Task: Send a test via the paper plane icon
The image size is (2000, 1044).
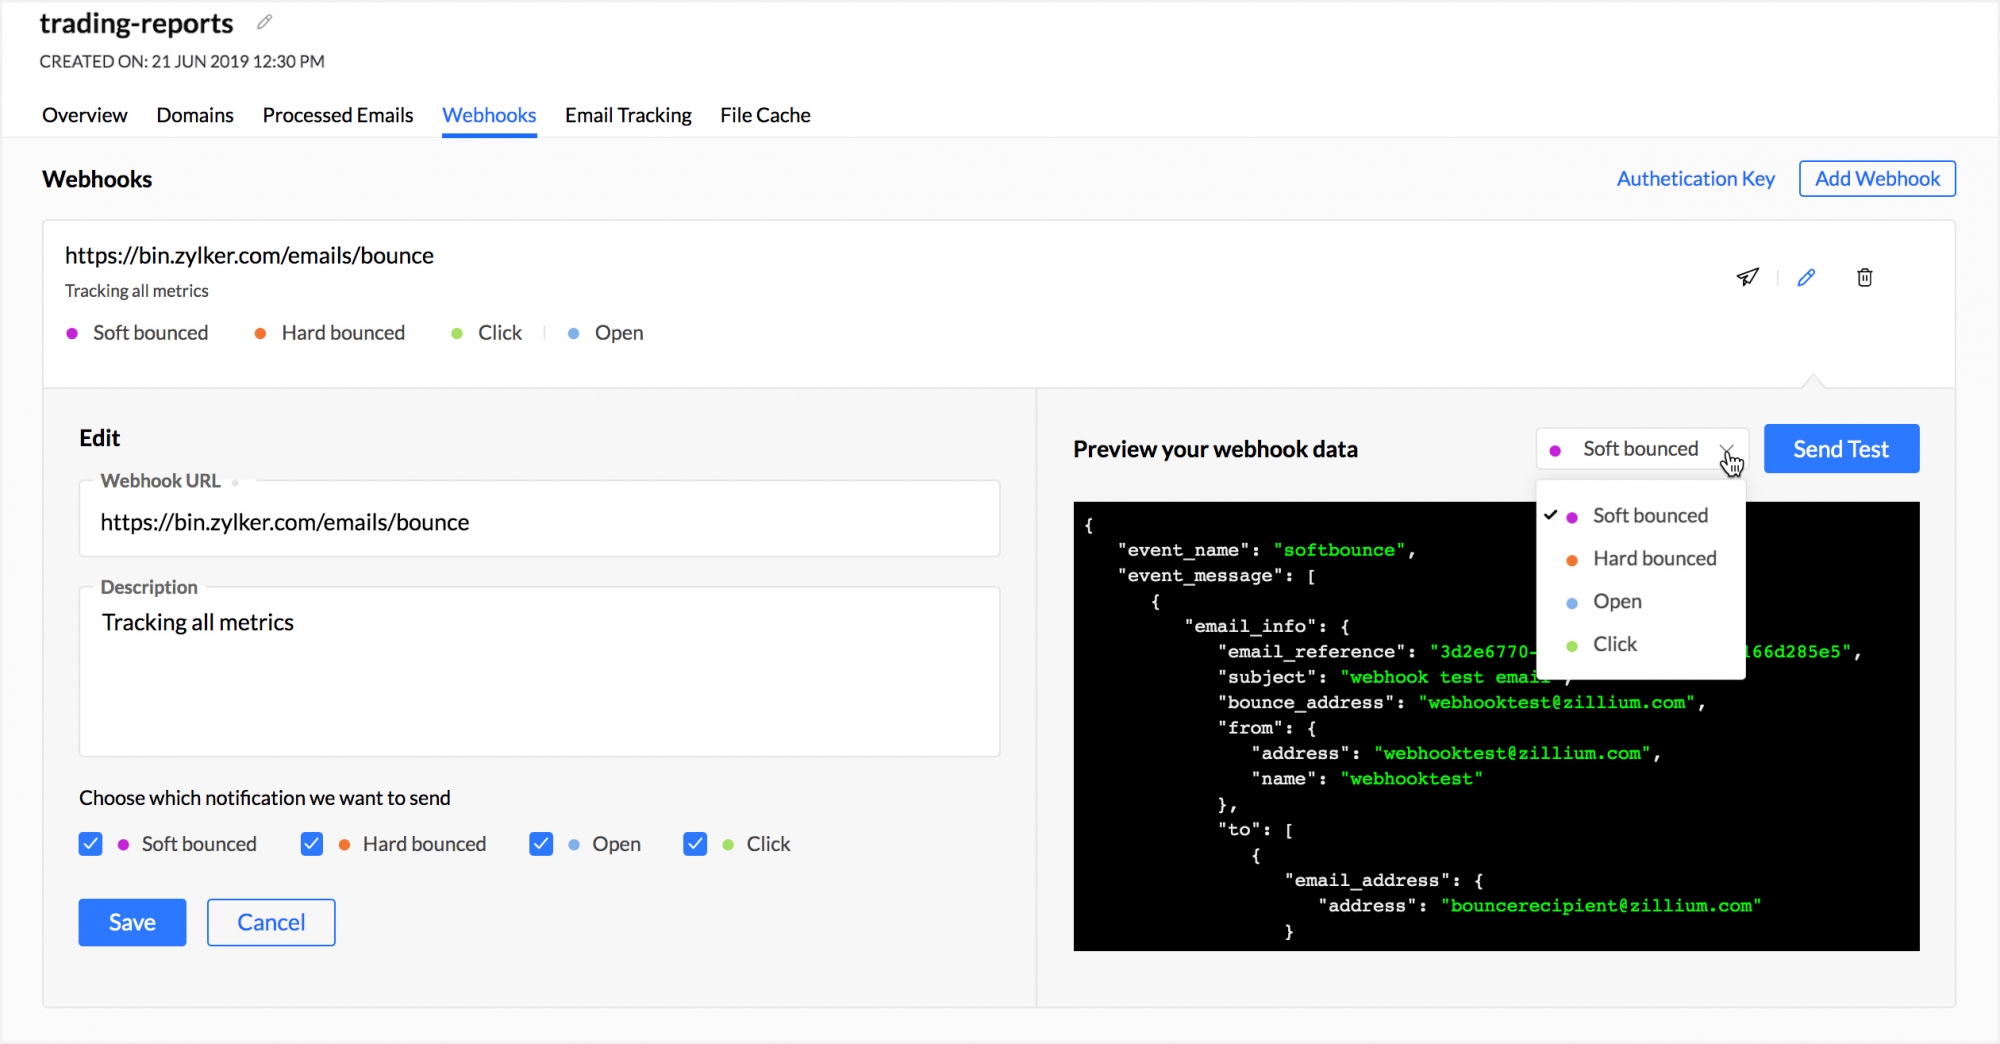Action: point(1748,277)
